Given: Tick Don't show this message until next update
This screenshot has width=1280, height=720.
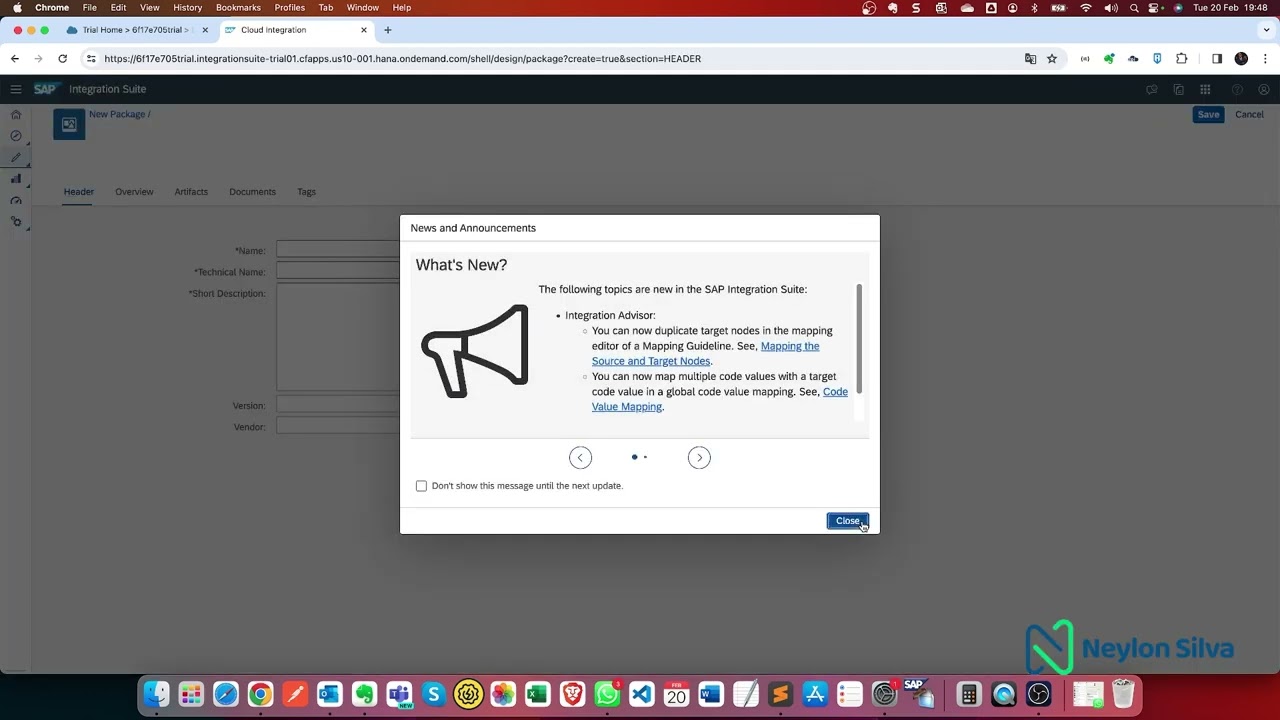Looking at the screenshot, I should tap(421, 486).
